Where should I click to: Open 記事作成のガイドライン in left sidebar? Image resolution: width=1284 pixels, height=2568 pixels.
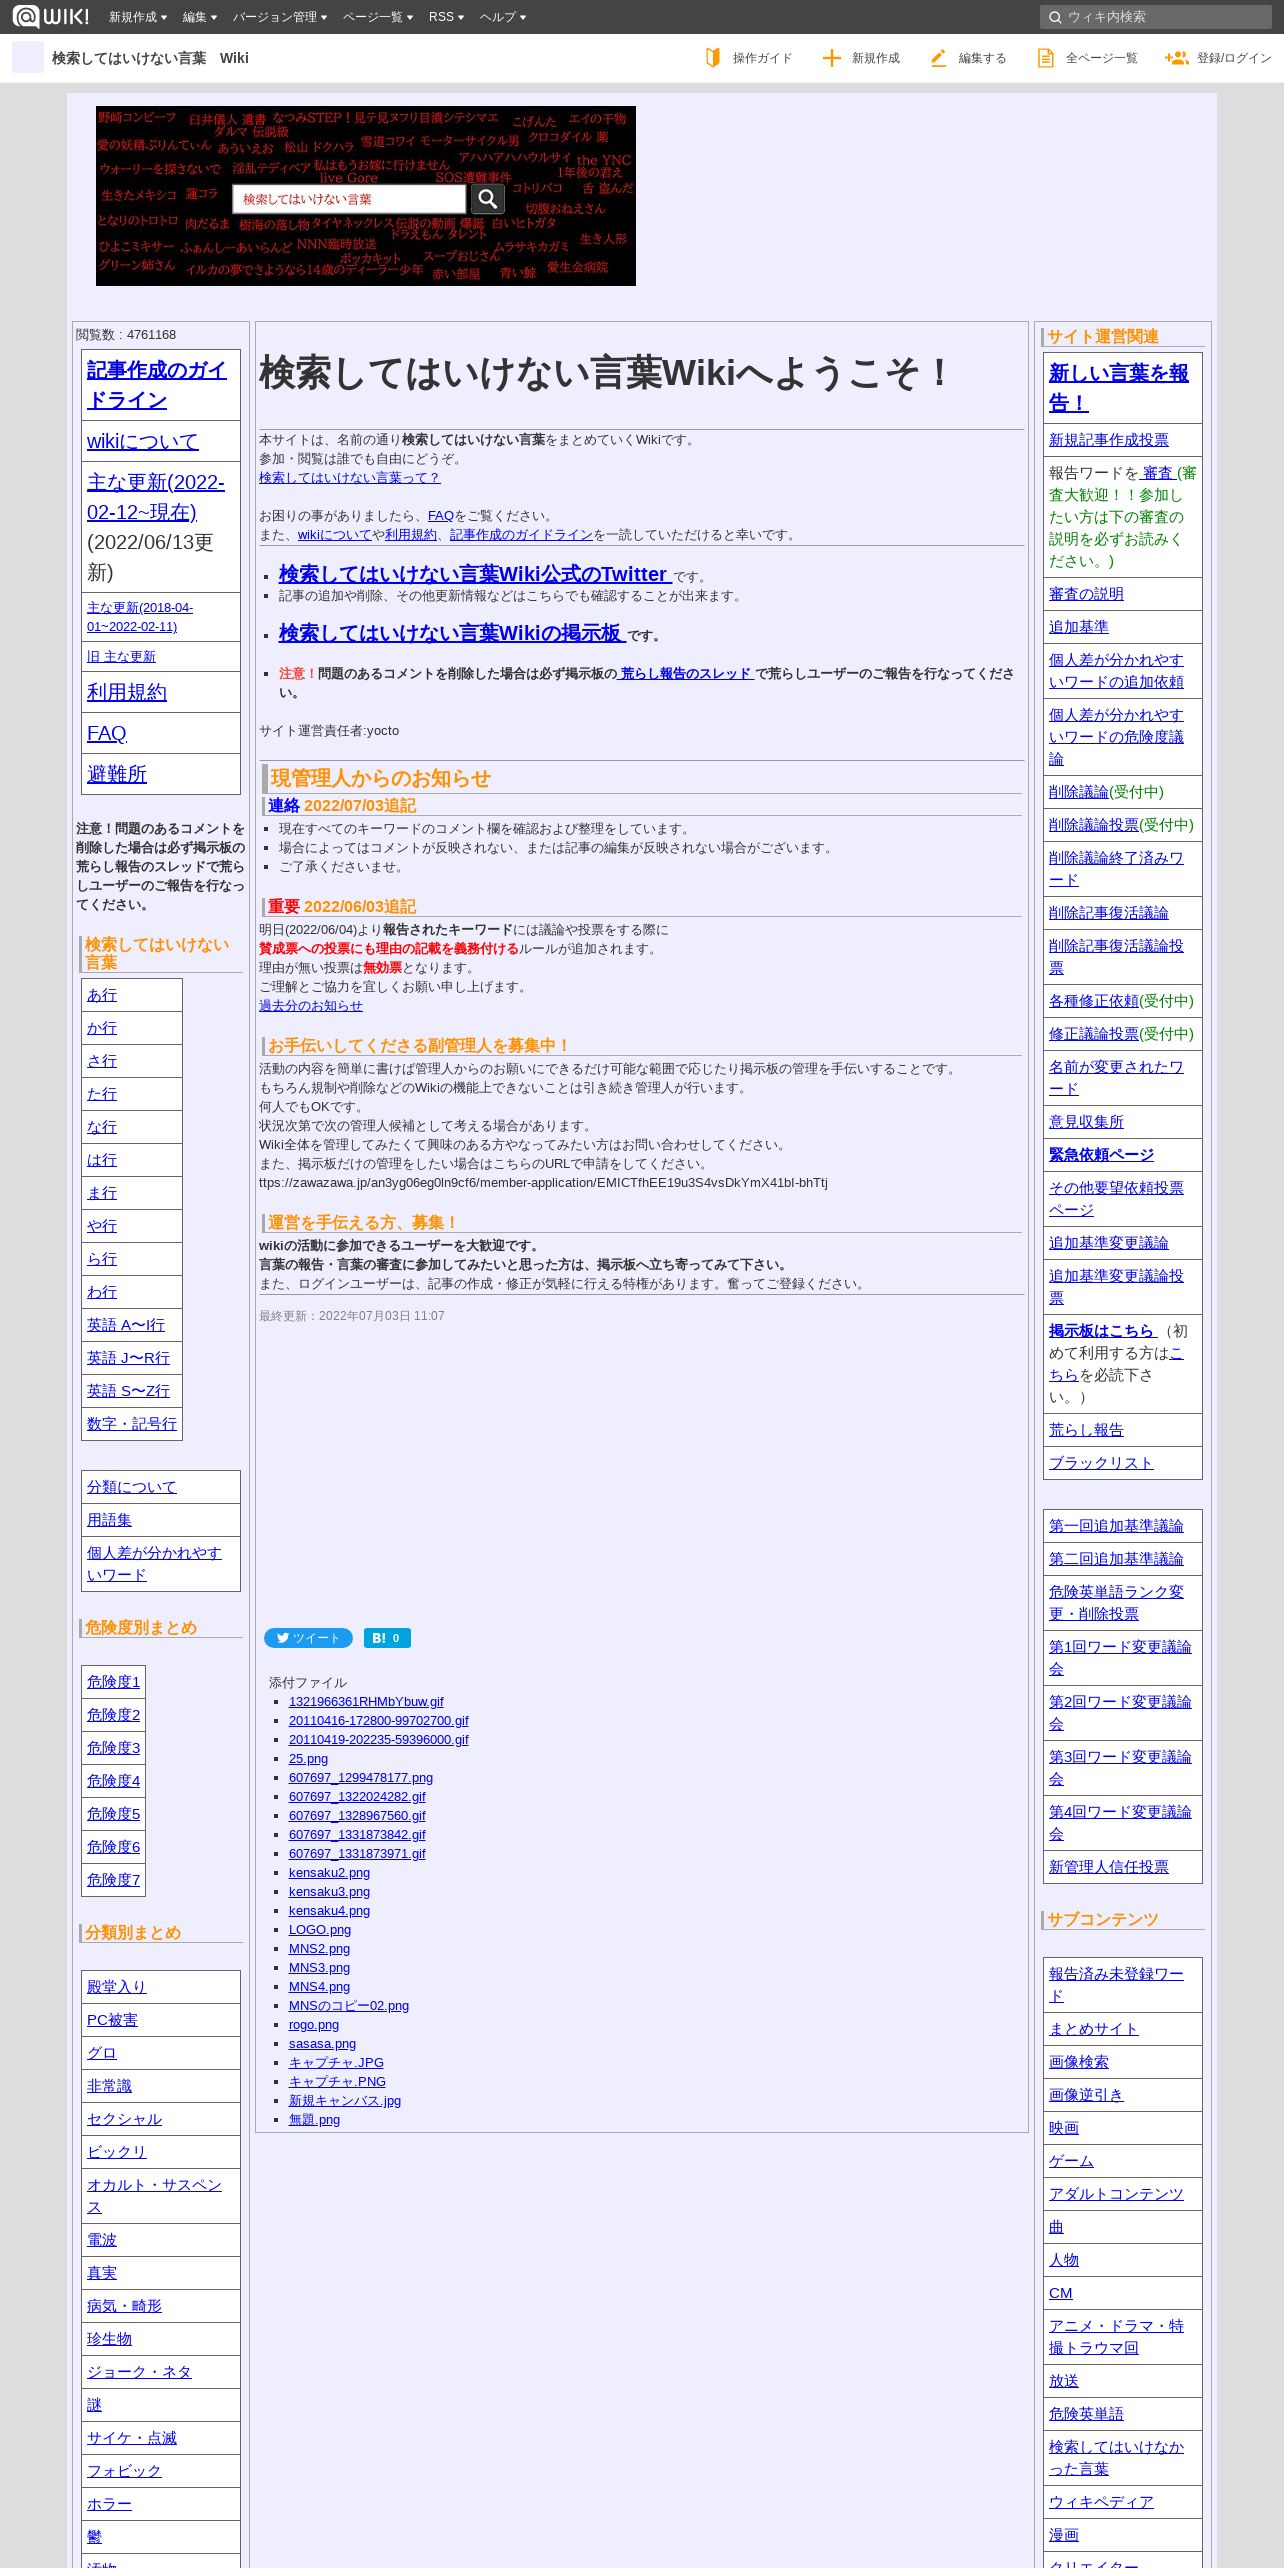click(156, 385)
